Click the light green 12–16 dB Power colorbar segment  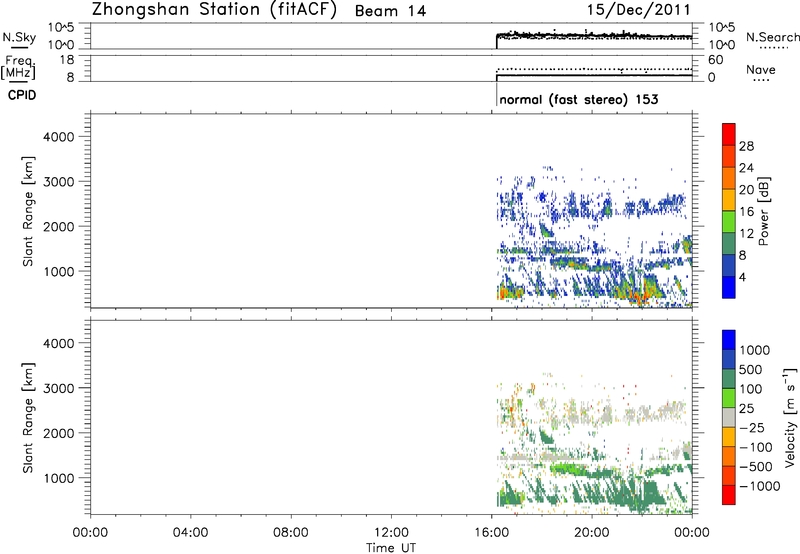pyautogui.click(x=729, y=222)
